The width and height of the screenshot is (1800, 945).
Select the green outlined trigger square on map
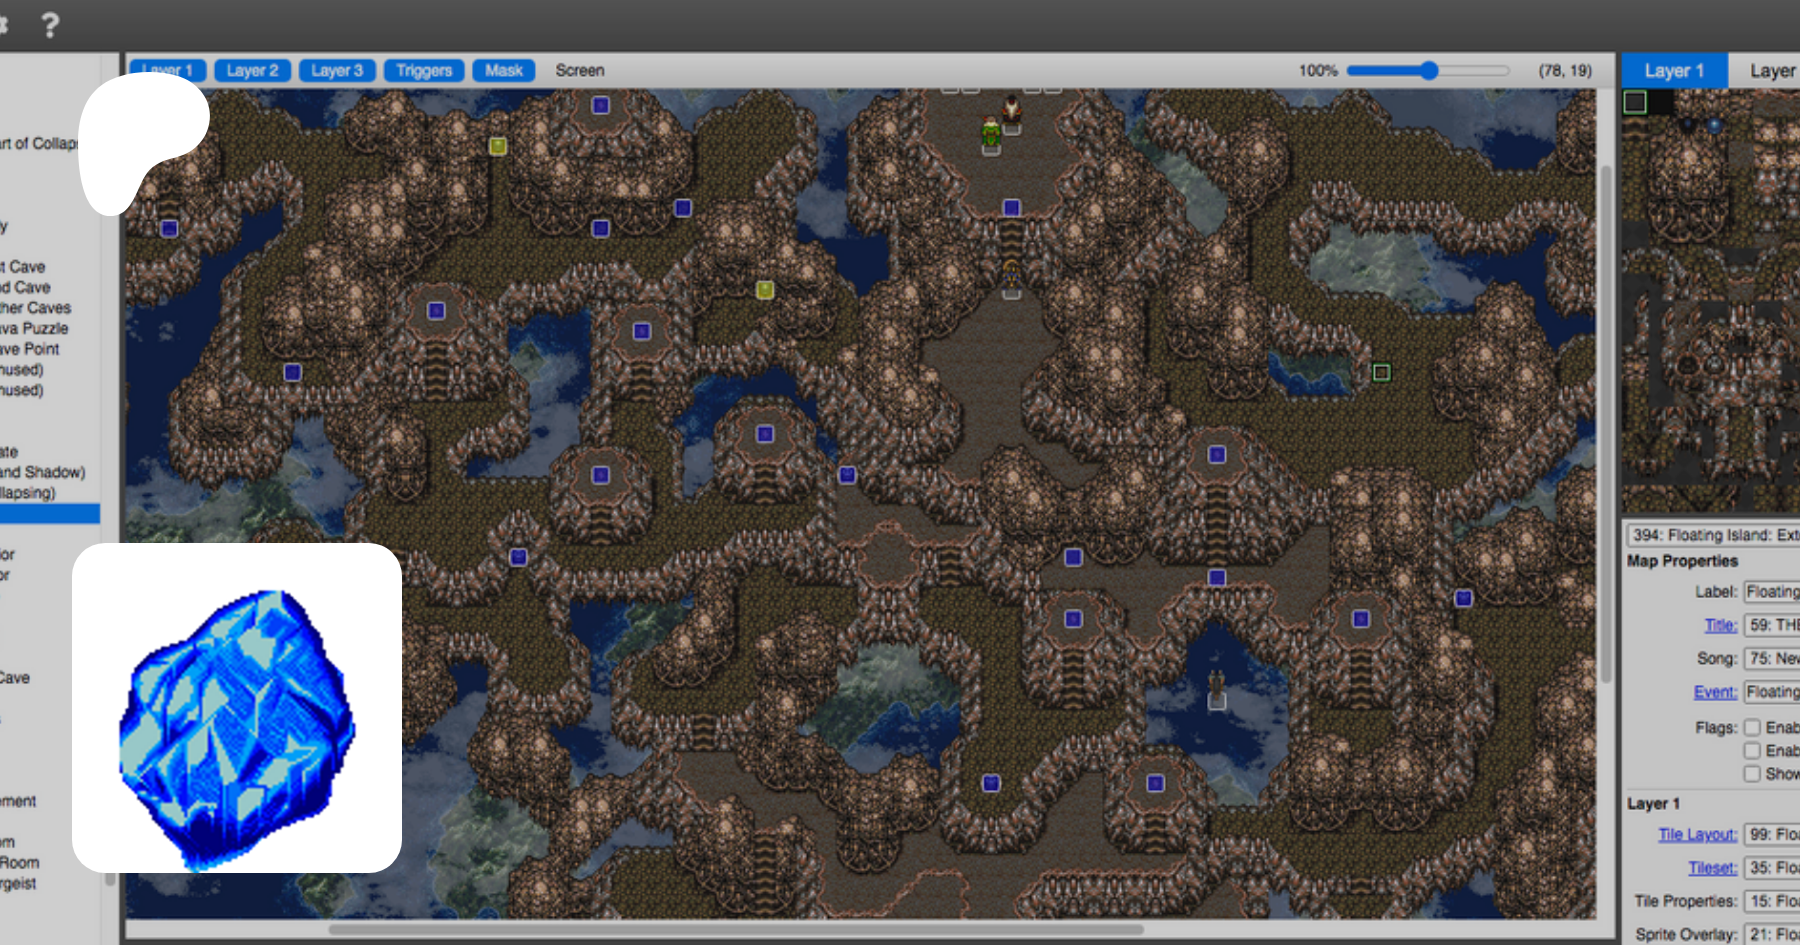pyautogui.click(x=1381, y=372)
